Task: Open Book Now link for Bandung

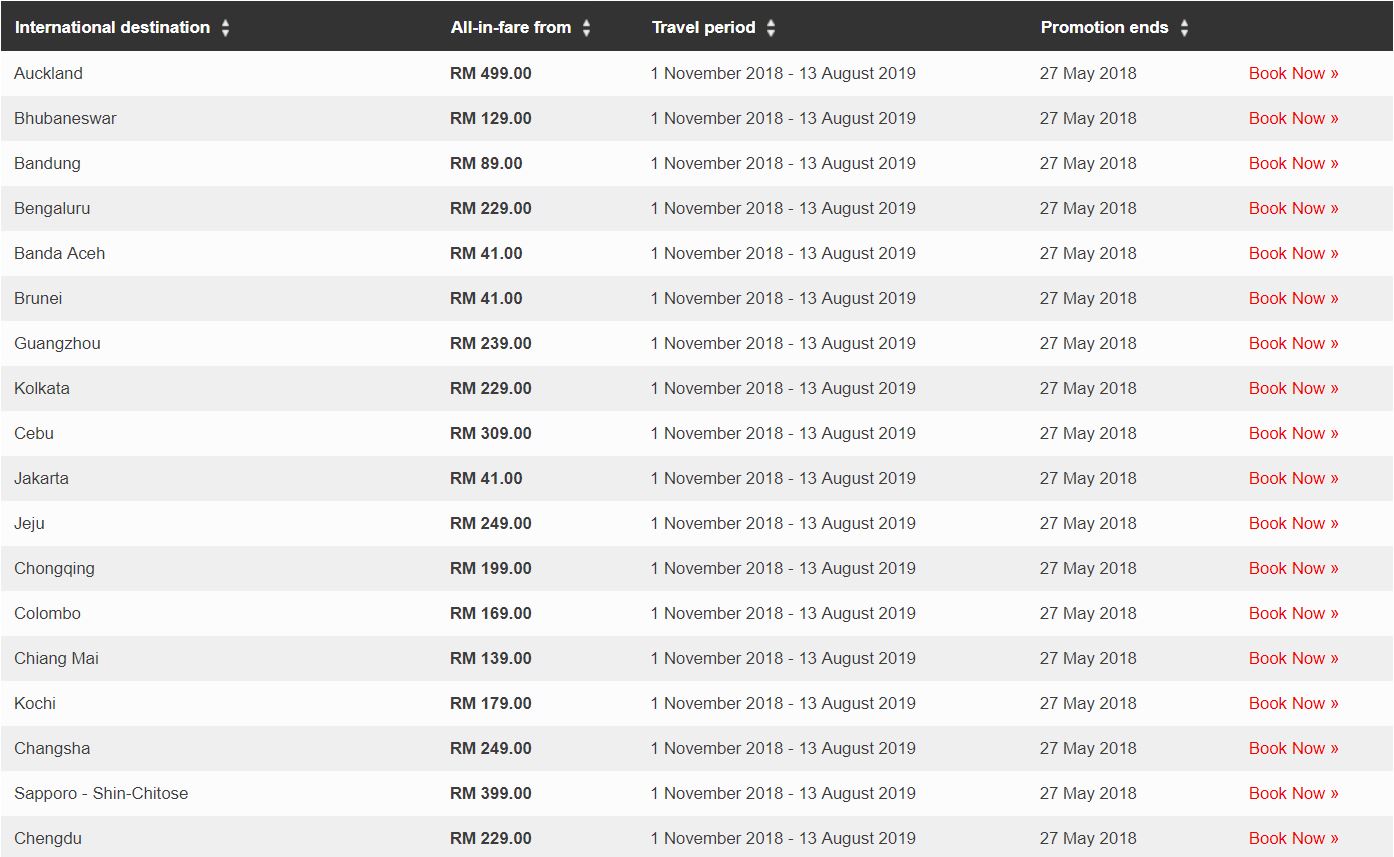Action: point(1293,163)
